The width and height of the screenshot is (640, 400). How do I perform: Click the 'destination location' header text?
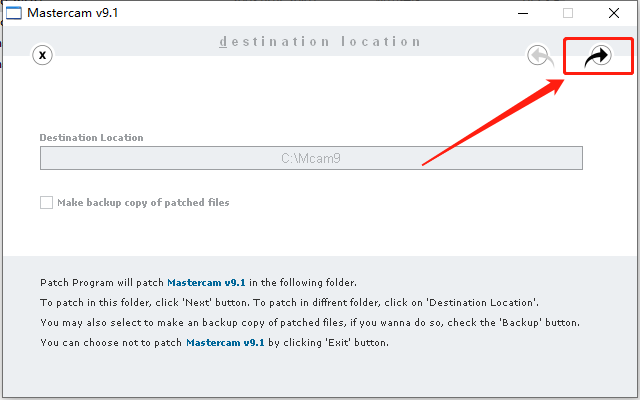320,42
